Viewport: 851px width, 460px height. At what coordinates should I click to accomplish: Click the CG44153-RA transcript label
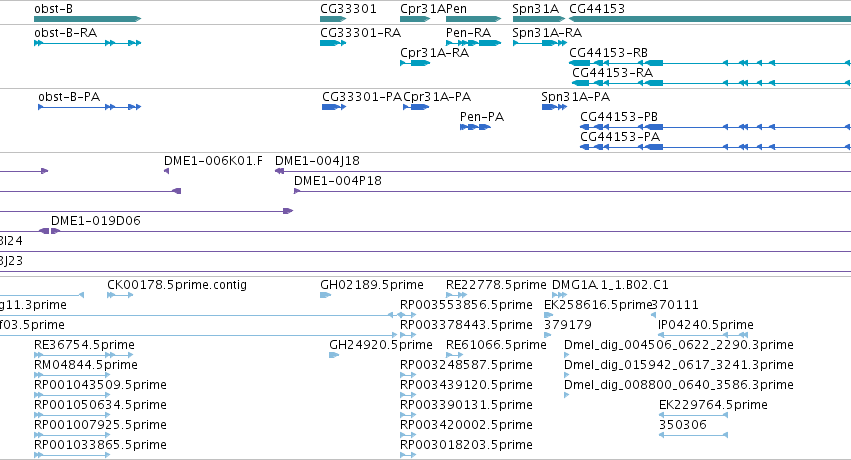pos(612,73)
